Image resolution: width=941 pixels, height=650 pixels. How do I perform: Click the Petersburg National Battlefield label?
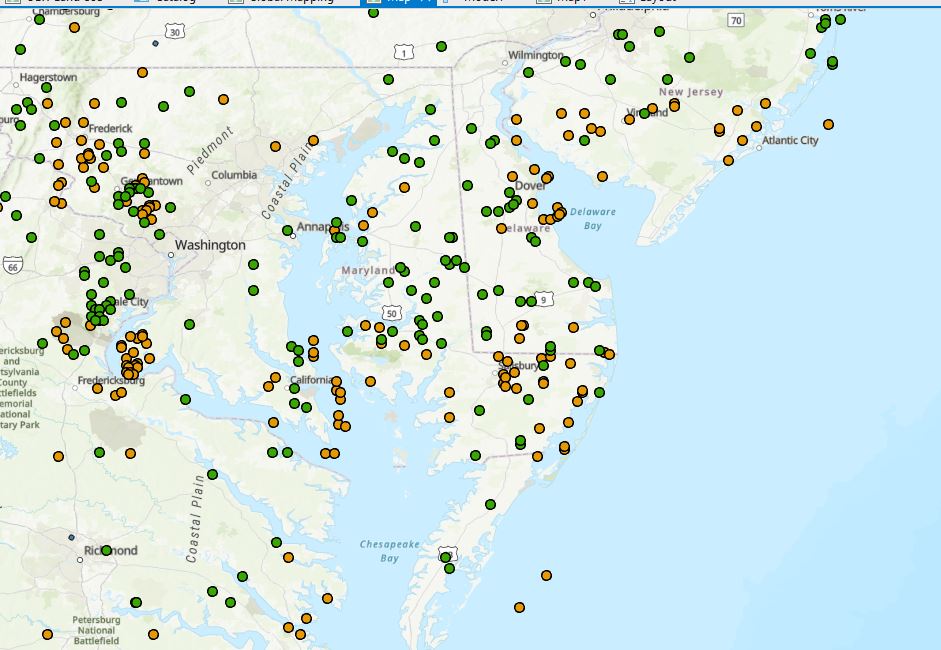(96, 630)
